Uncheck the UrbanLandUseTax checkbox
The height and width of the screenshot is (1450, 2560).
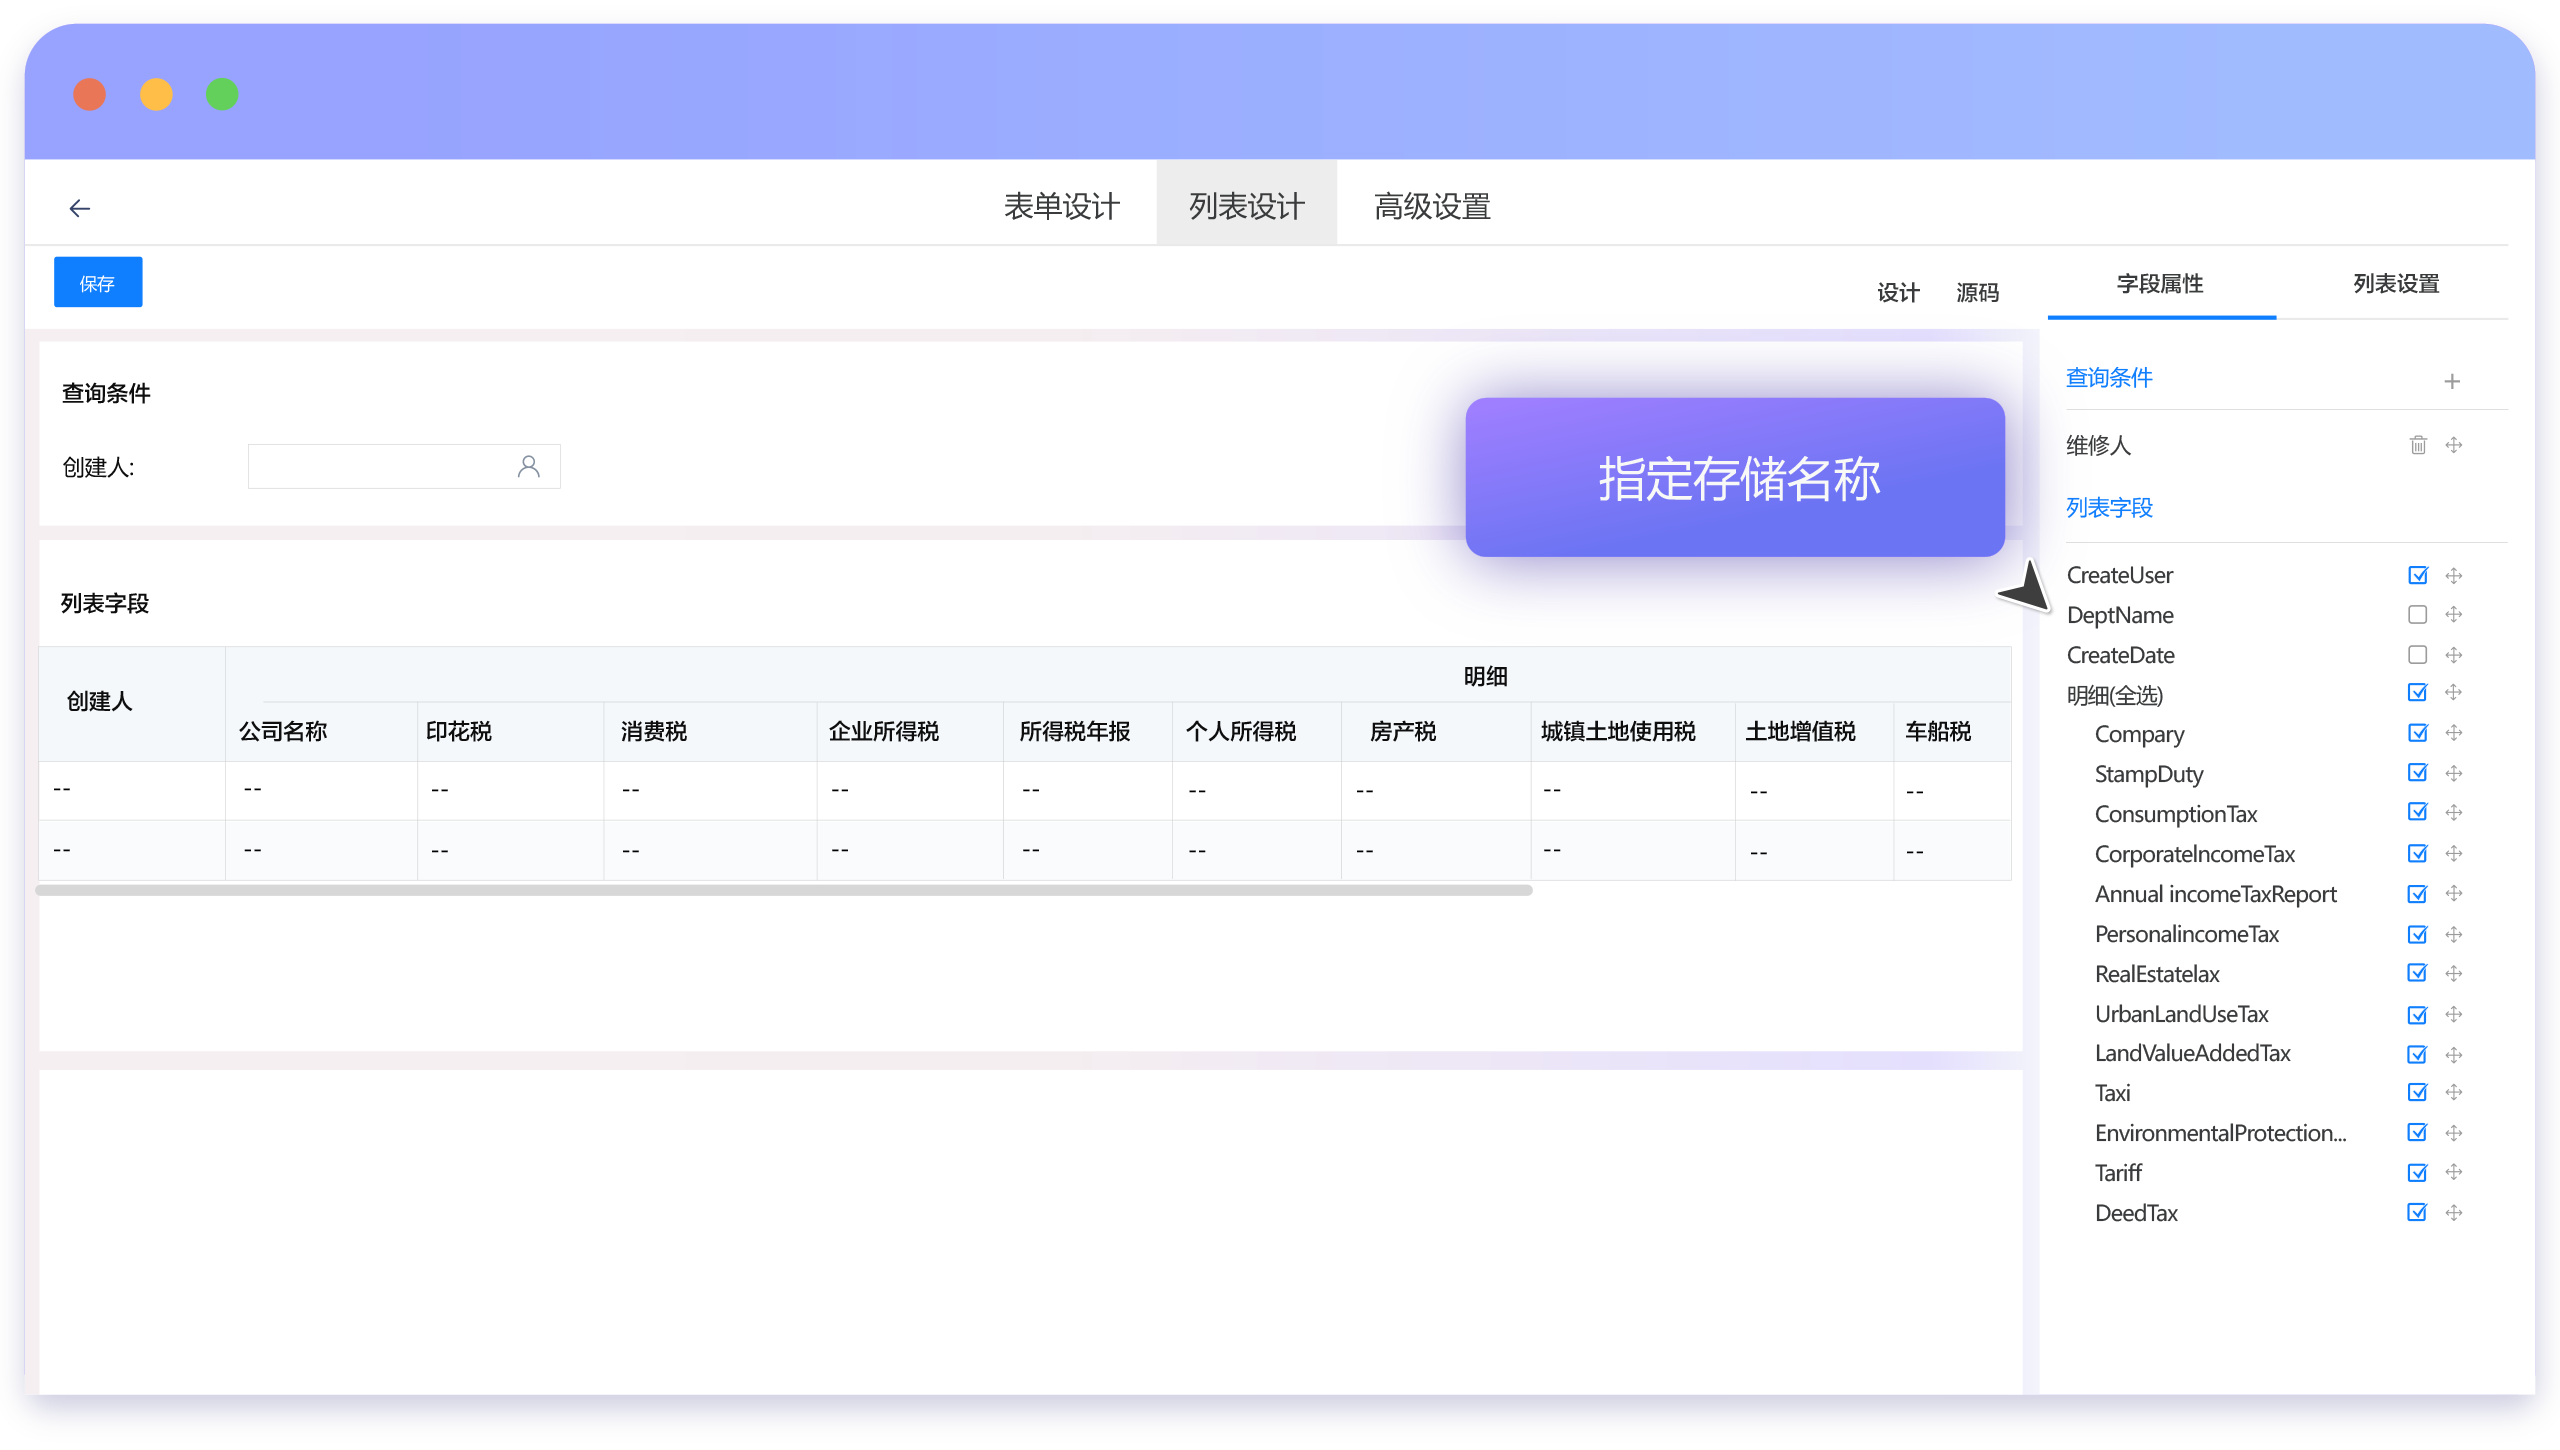pyautogui.click(x=2417, y=1014)
